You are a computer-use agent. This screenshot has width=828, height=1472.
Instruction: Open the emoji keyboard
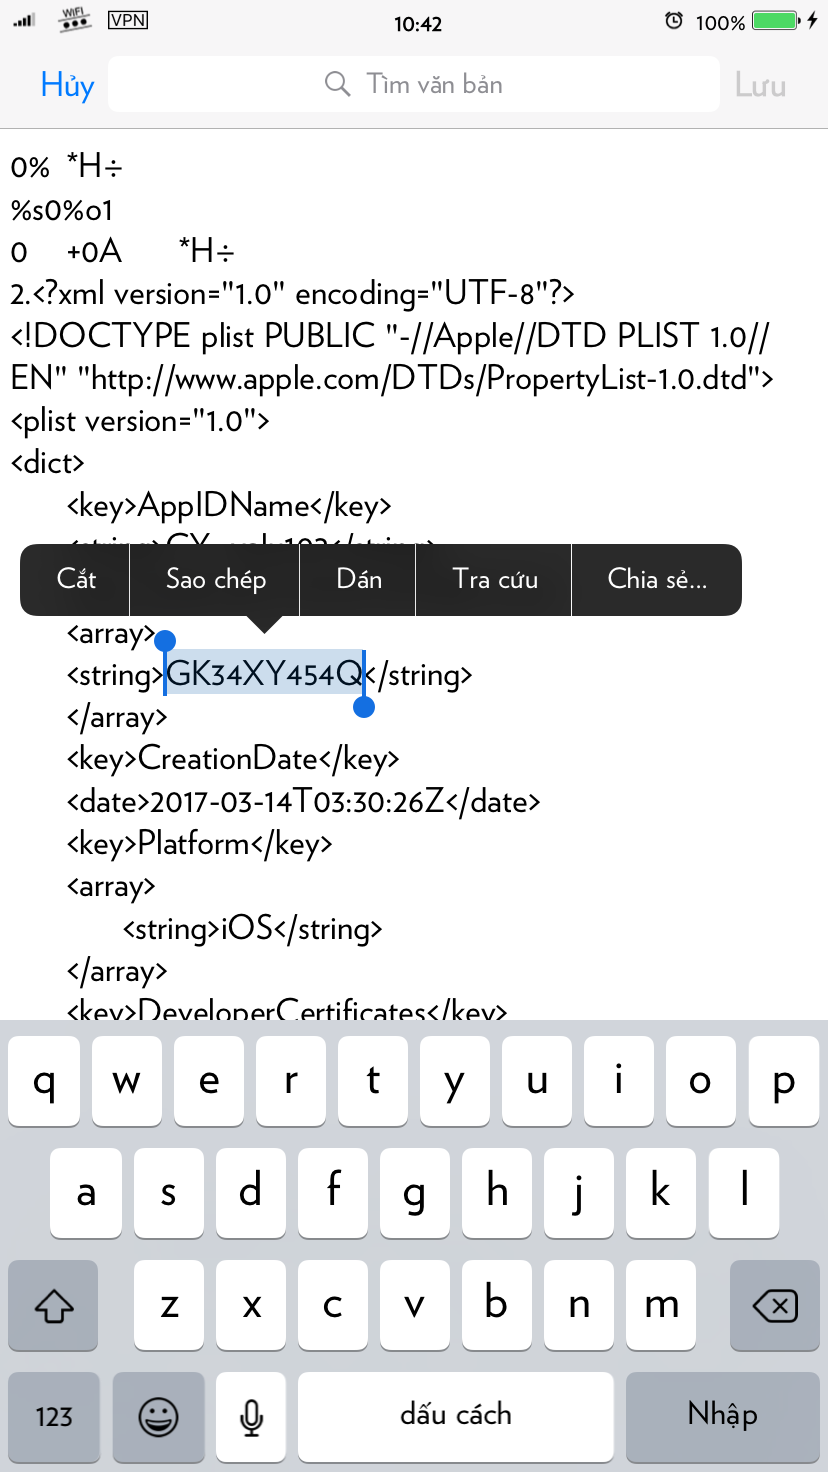point(158,1416)
